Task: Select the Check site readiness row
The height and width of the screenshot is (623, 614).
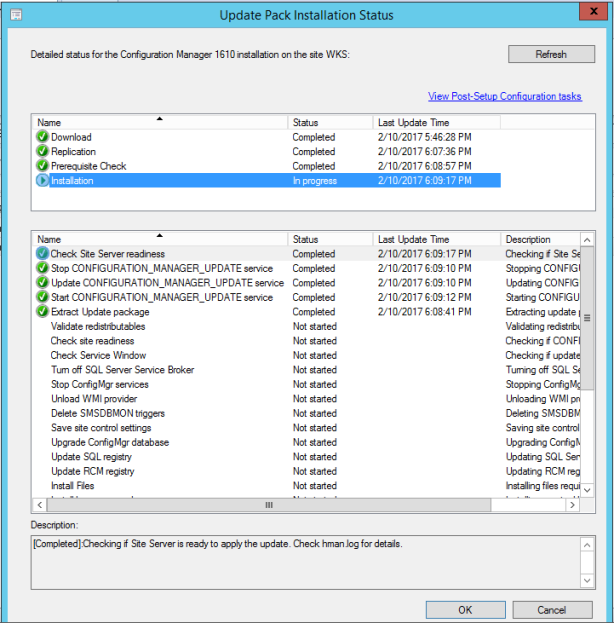Action: pos(308,341)
